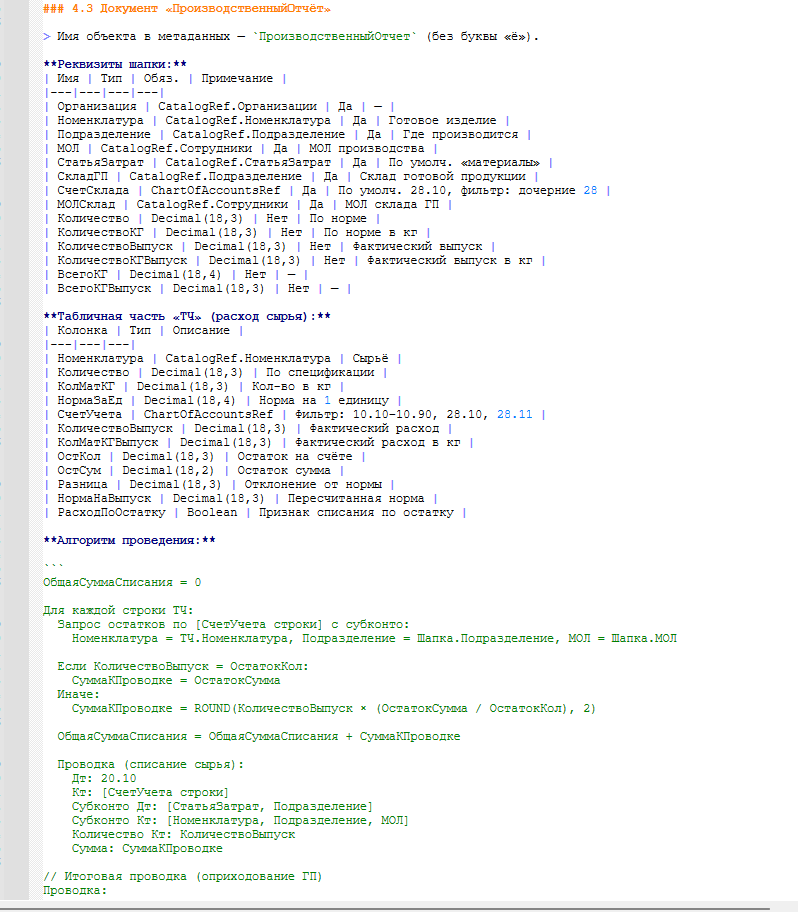Image resolution: width=798 pixels, height=912 pixels.
Task: Click the 'МОЛСклад' attribute name
Action: [x=86, y=204]
